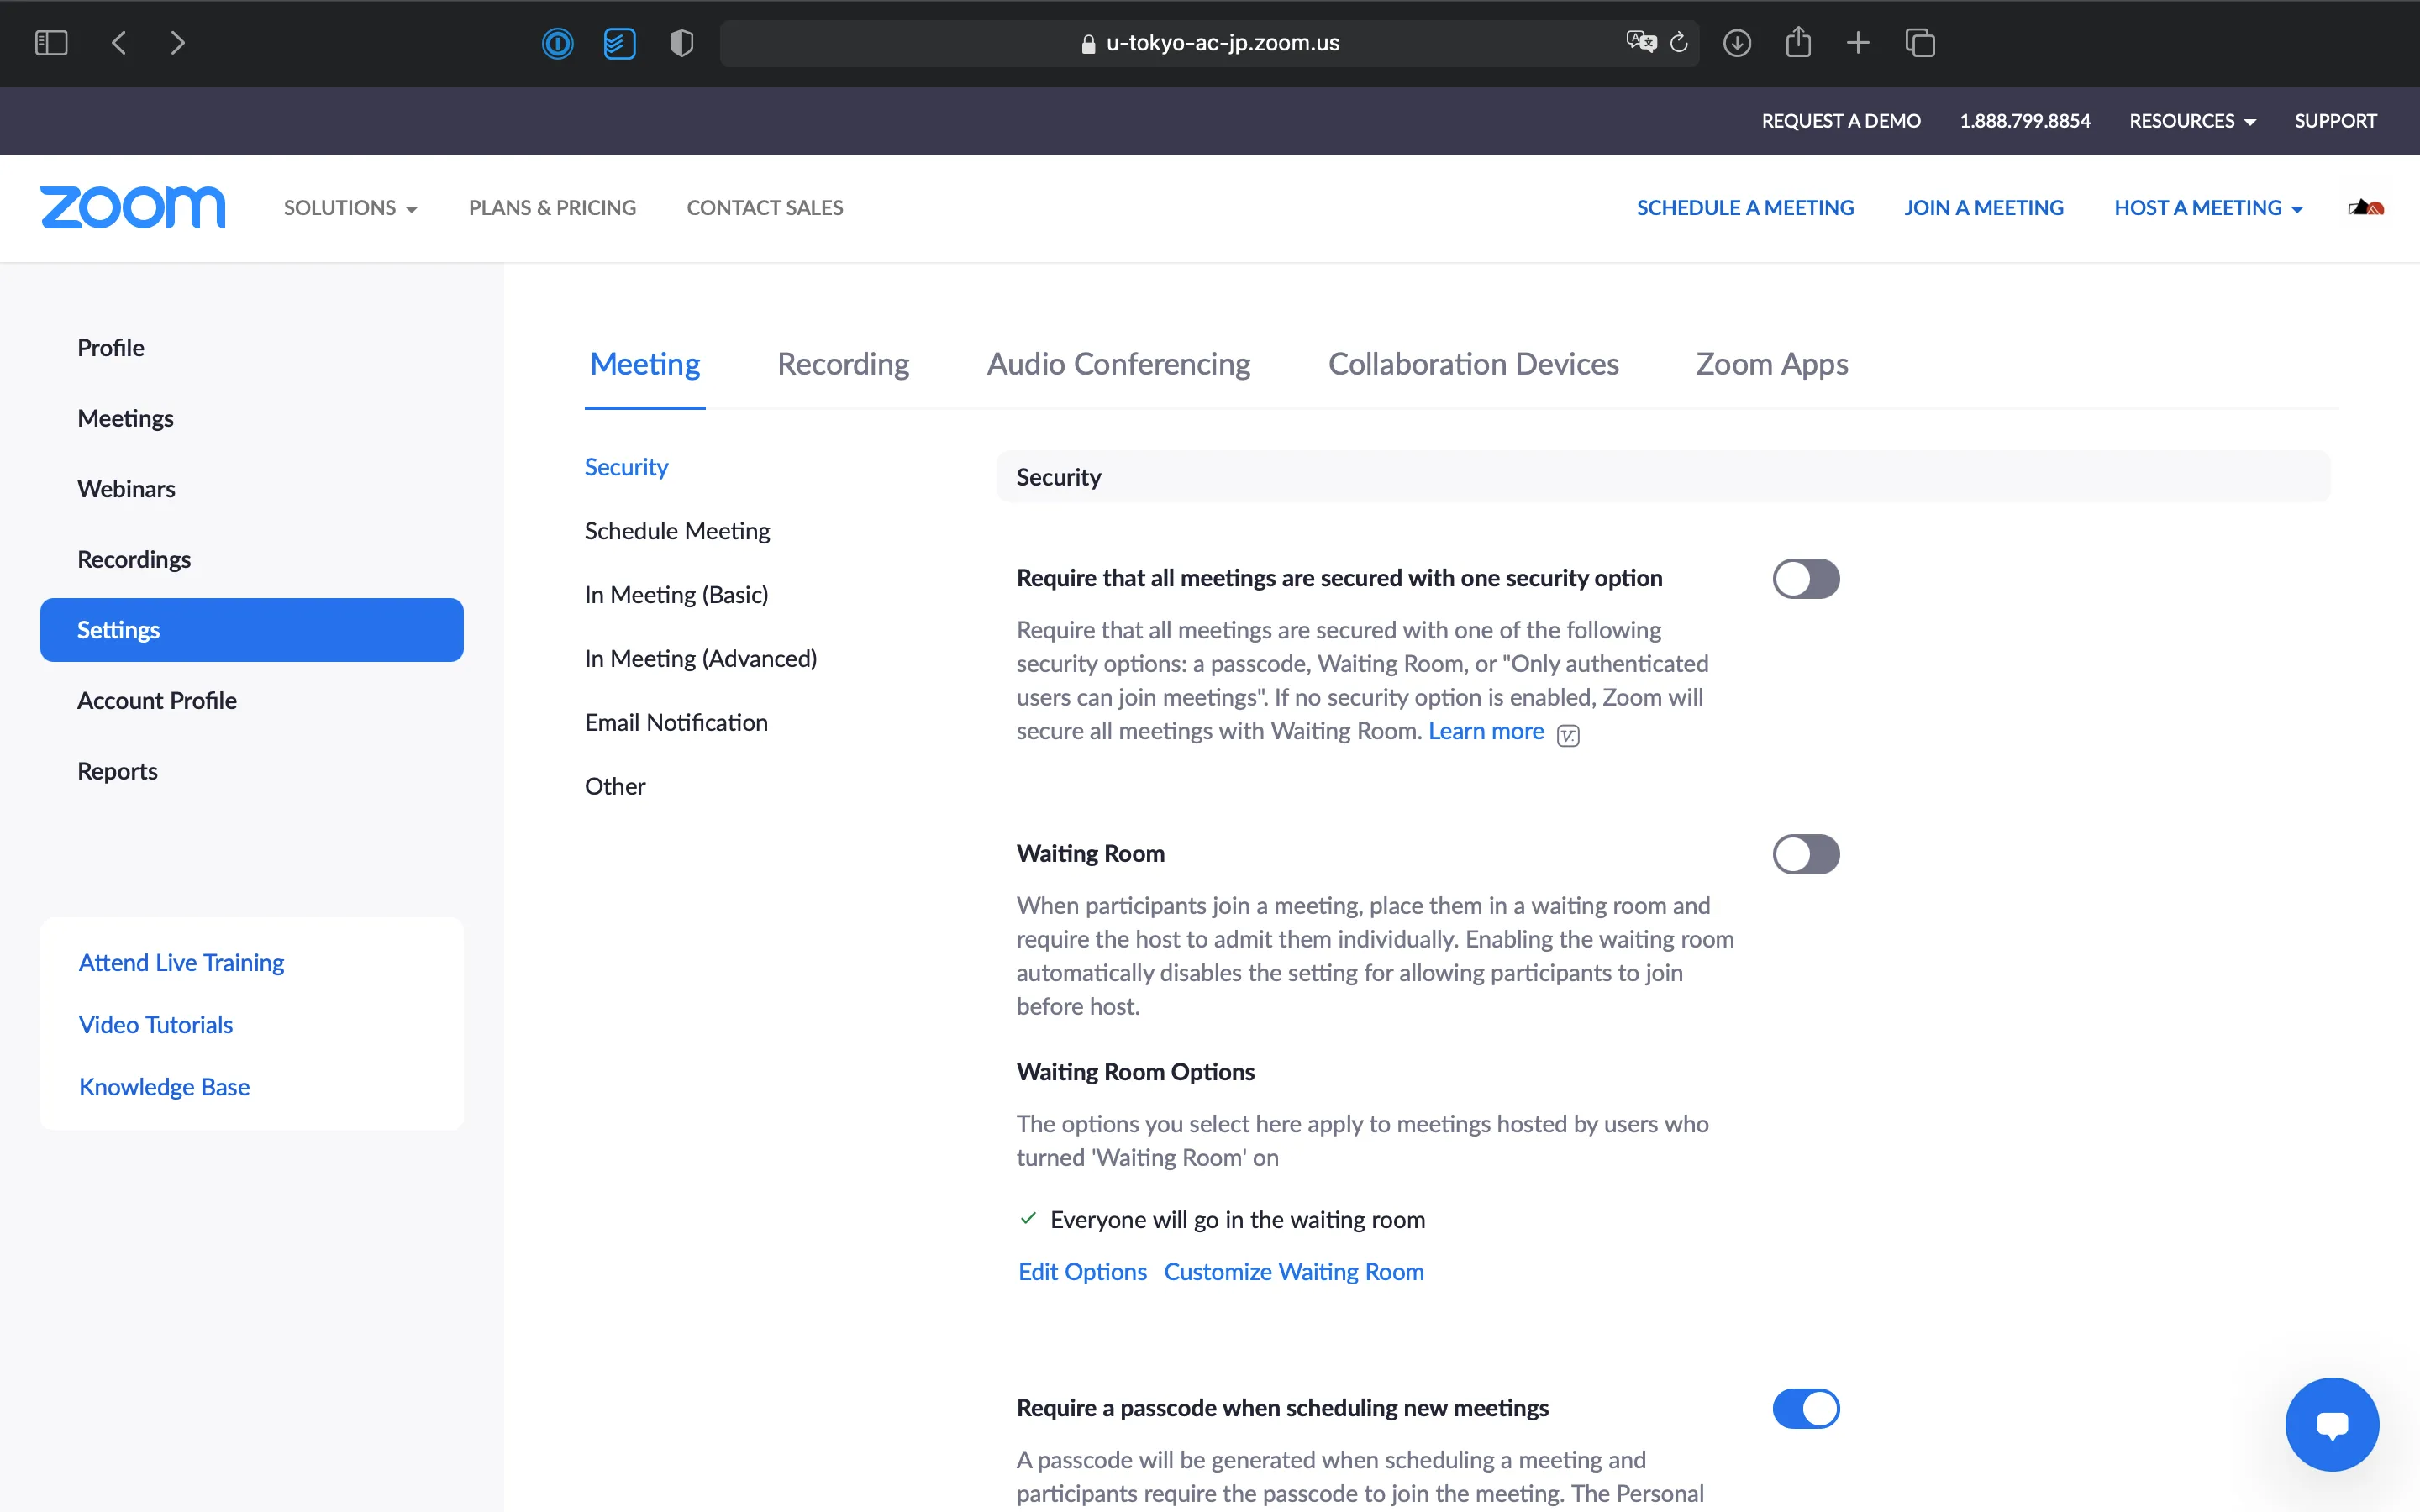Click the user profile avatar
The width and height of the screenshot is (2420, 1512).
(2366, 208)
